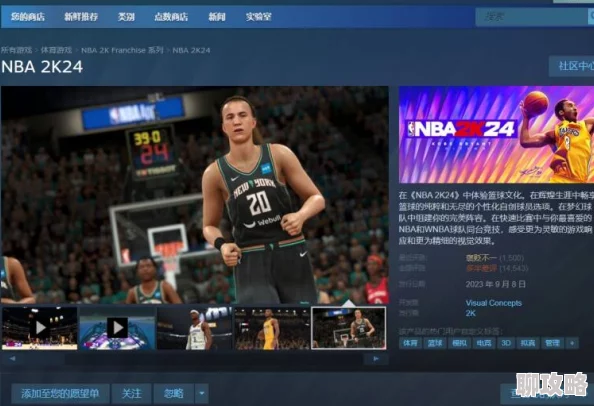Screen dimensions: 594x406
Task: Select the 管理 tag
Action: (552, 343)
